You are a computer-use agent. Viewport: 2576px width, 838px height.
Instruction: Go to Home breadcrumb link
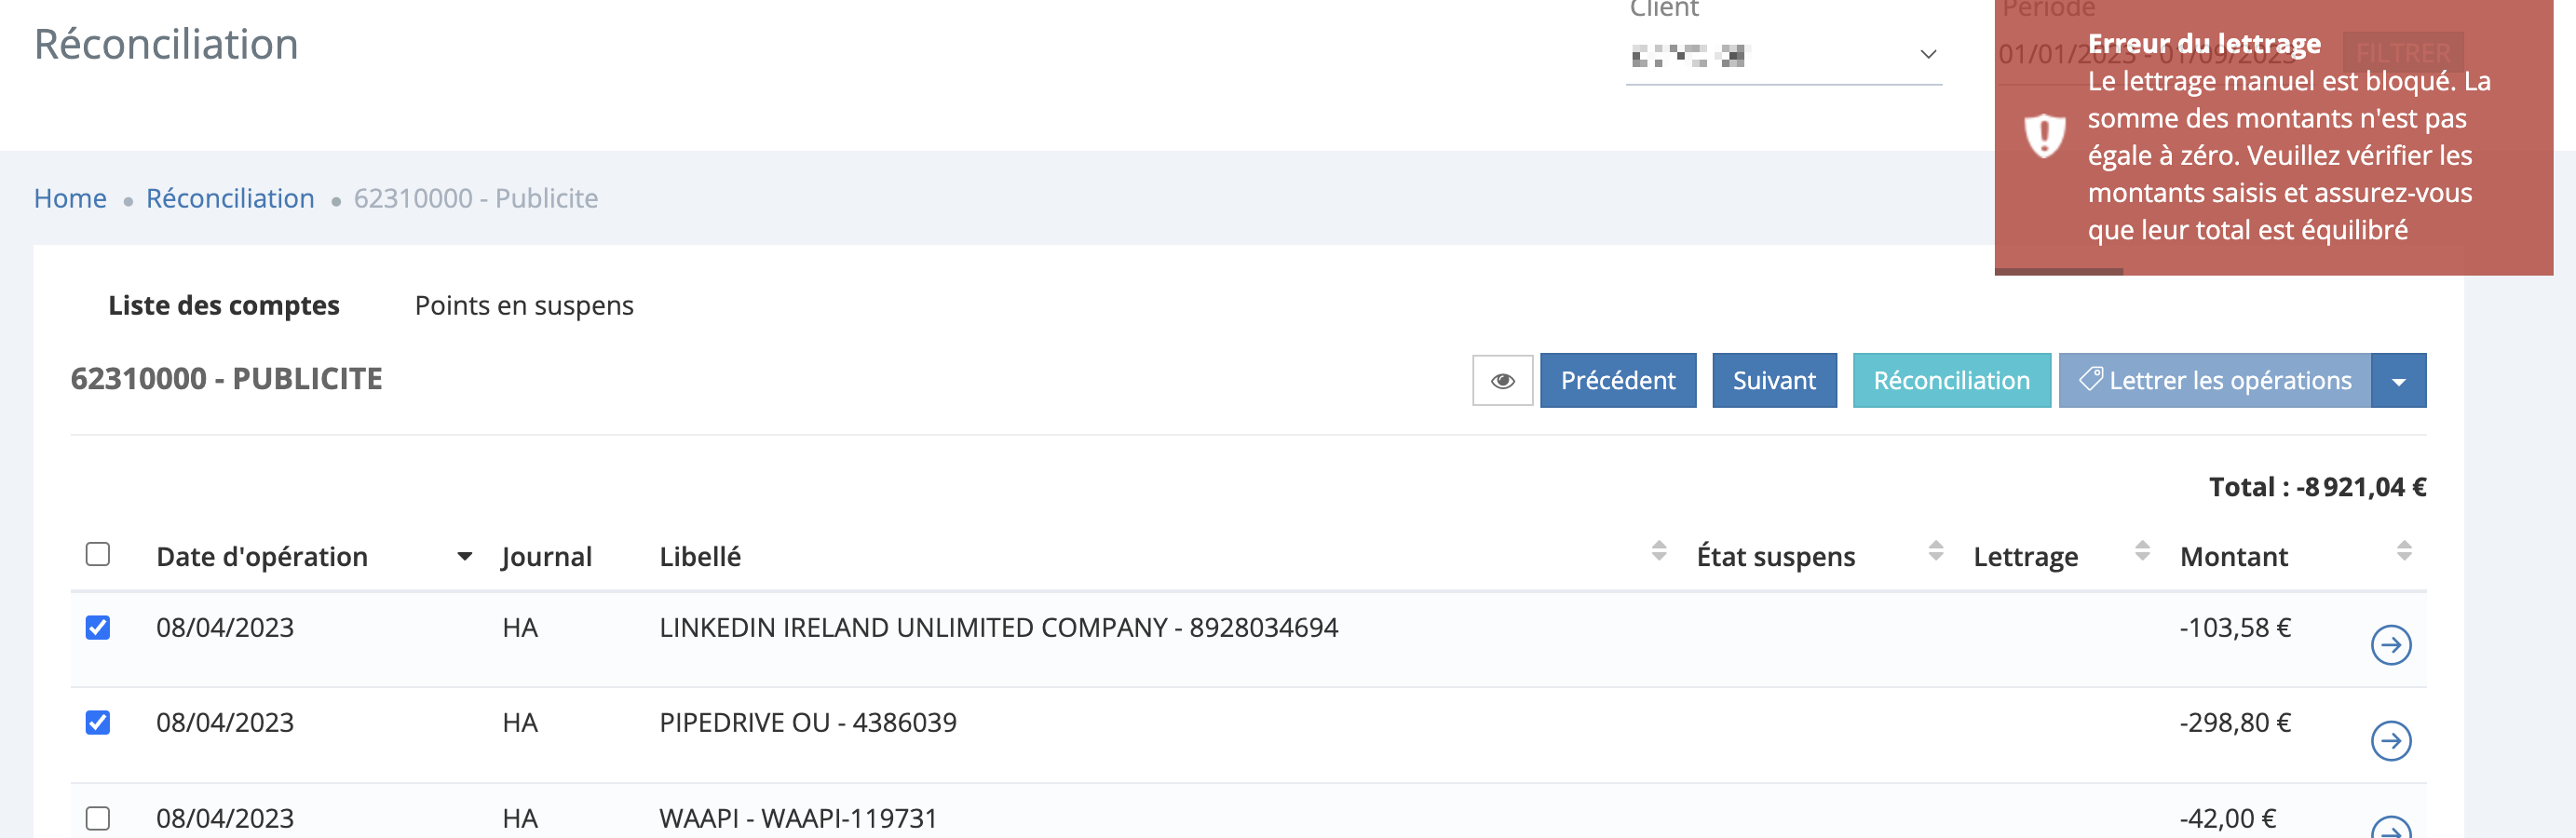coord(70,198)
